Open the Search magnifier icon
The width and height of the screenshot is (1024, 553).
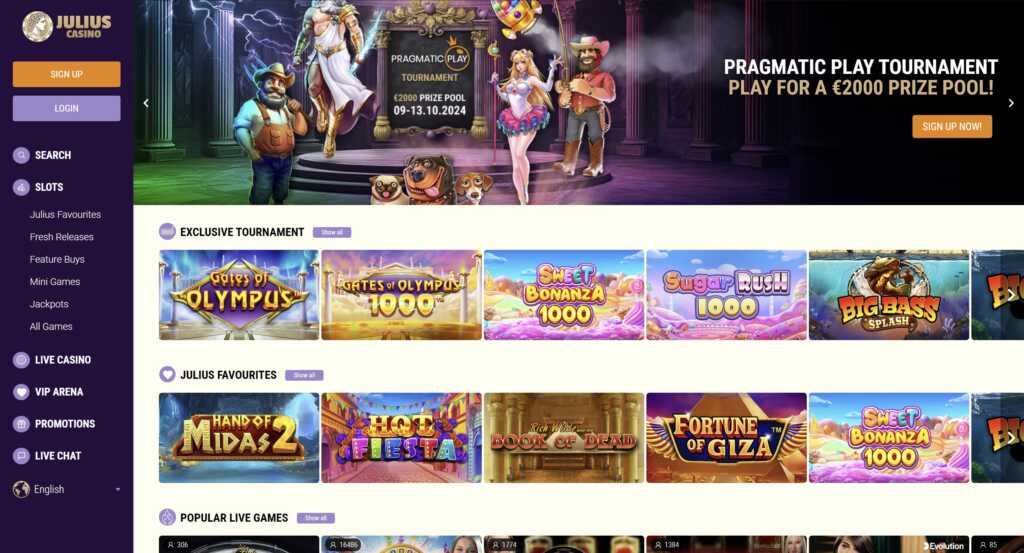(x=21, y=155)
